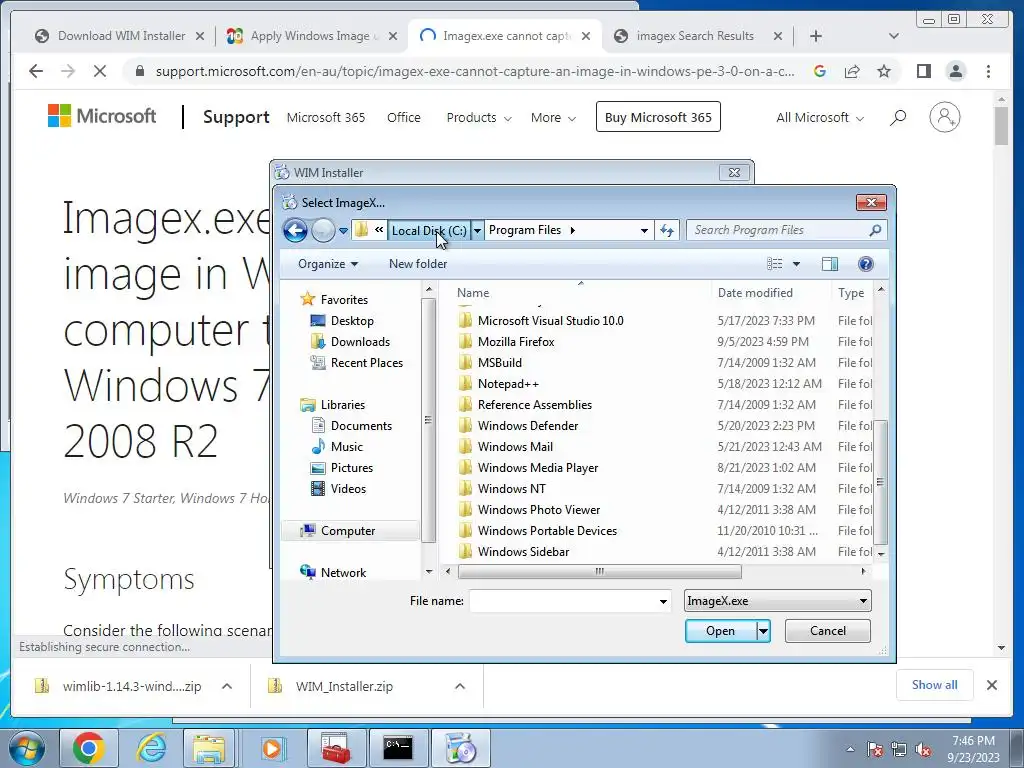Expand the wimlib zip download options chevron
The image size is (1024, 768).
pos(227,686)
